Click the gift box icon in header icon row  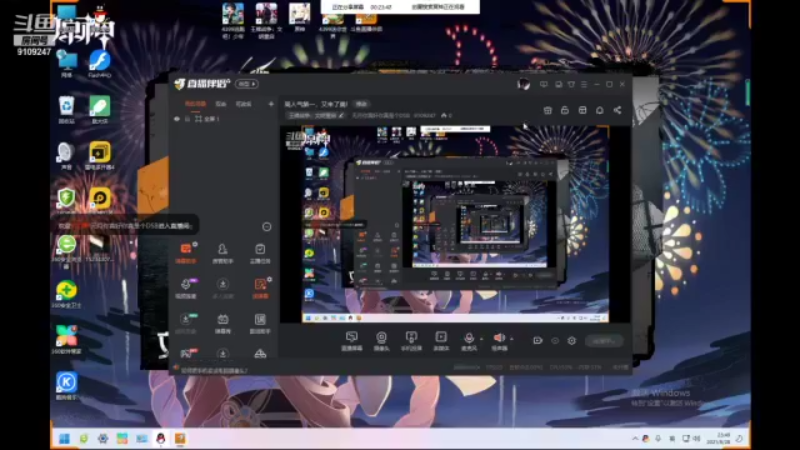[547, 110]
